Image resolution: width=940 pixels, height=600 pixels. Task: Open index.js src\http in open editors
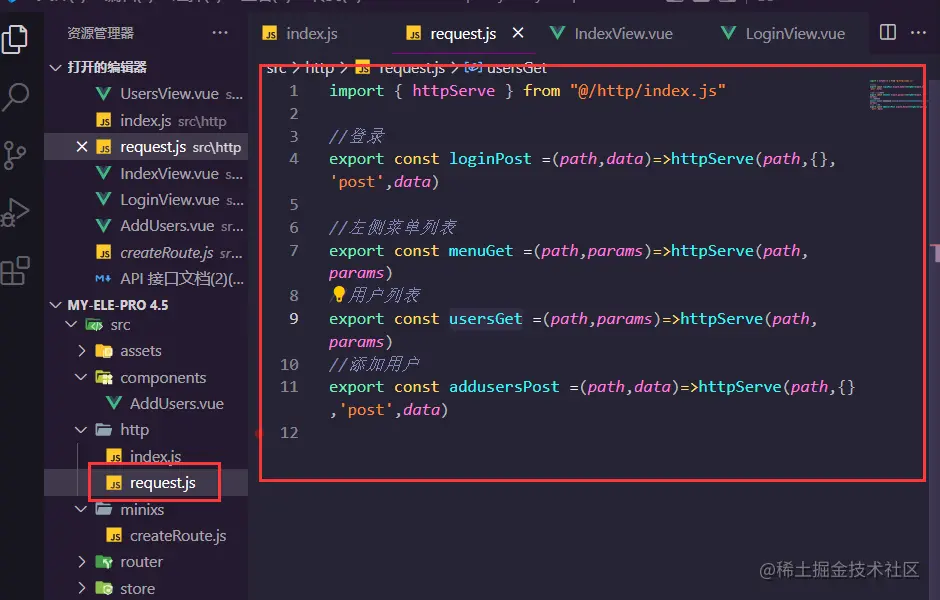coord(146,120)
